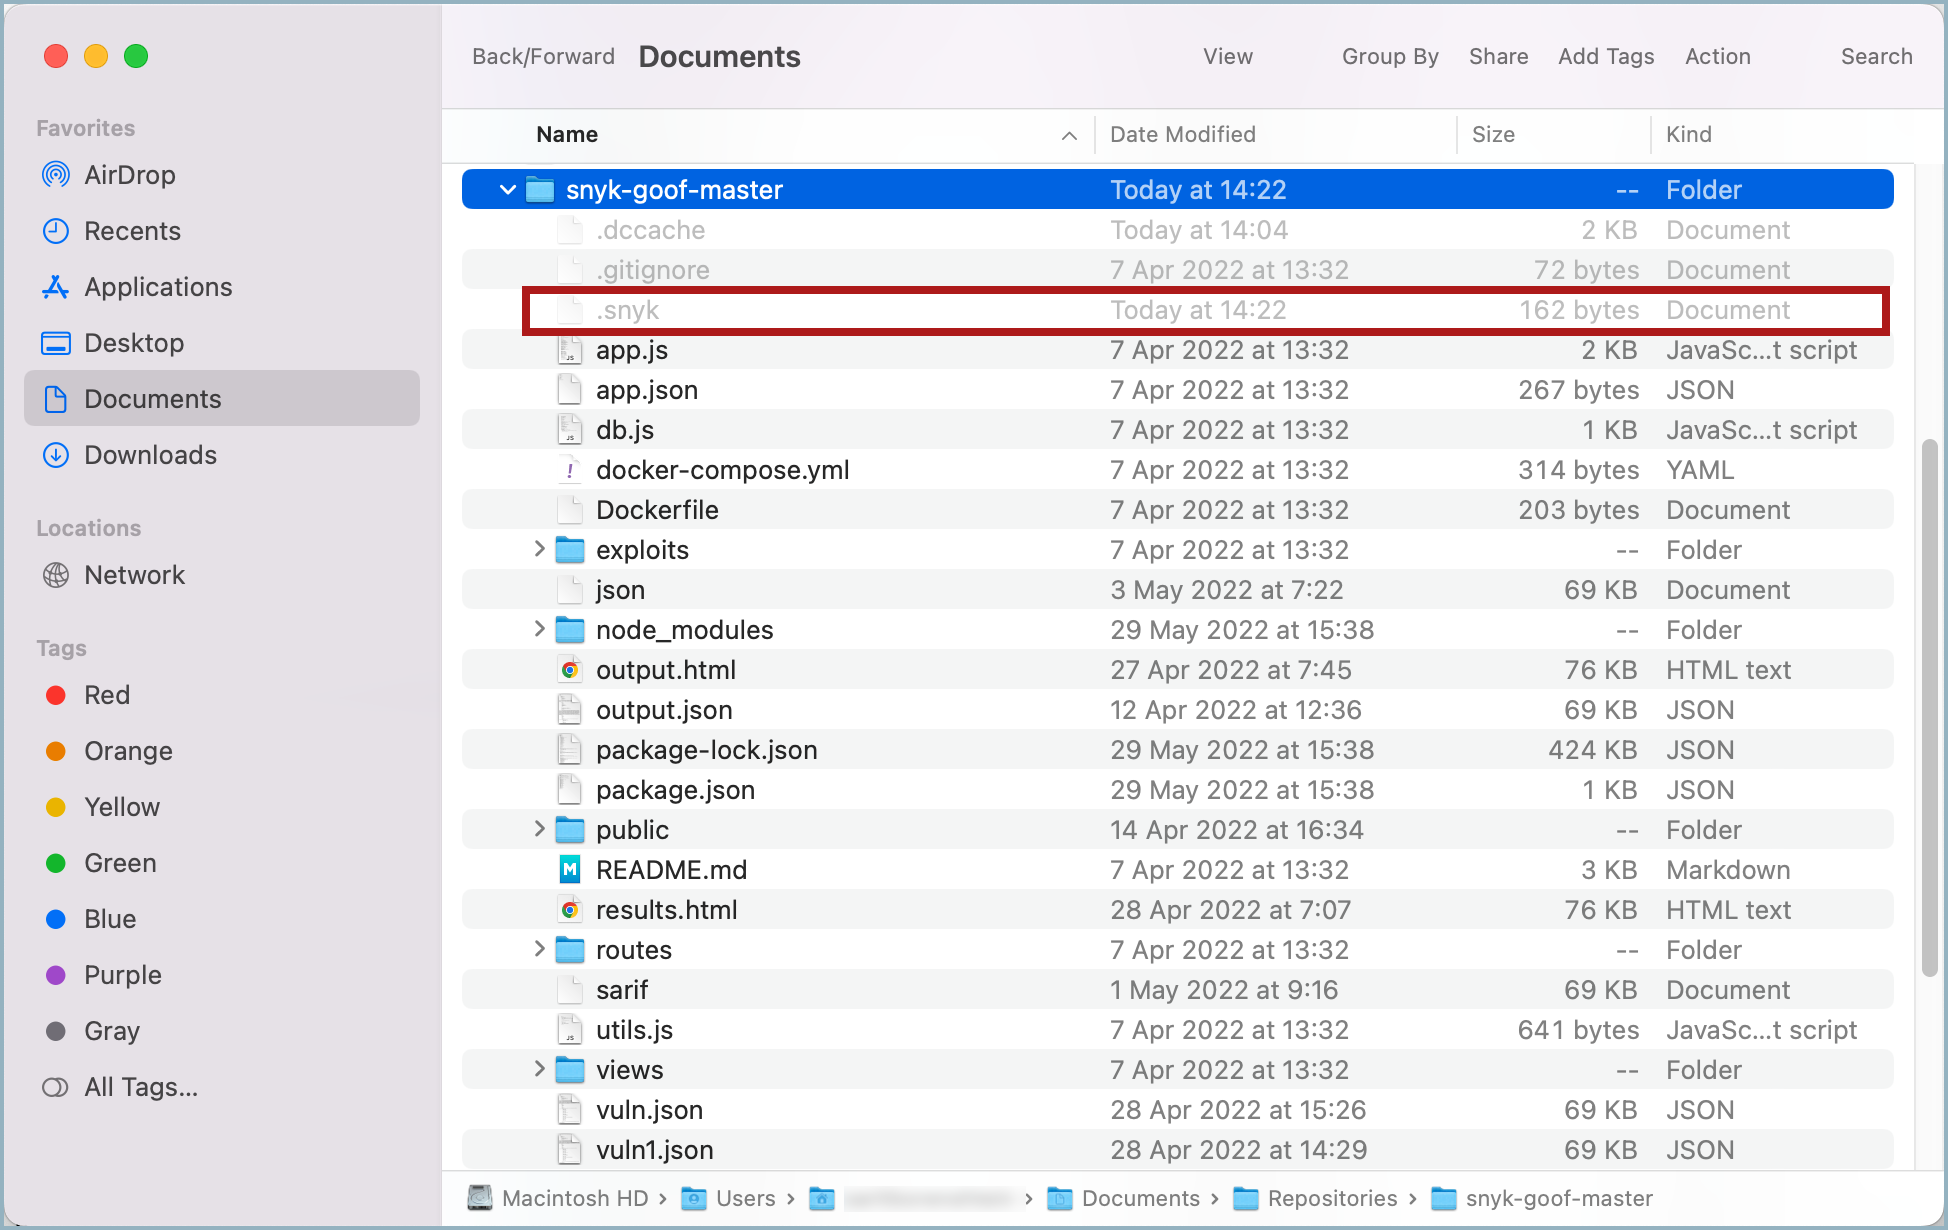Image resolution: width=1948 pixels, height=1230 pixels.
Task: Navigate to Repositories in the path bar
Action: [x=1332, y=1198]
